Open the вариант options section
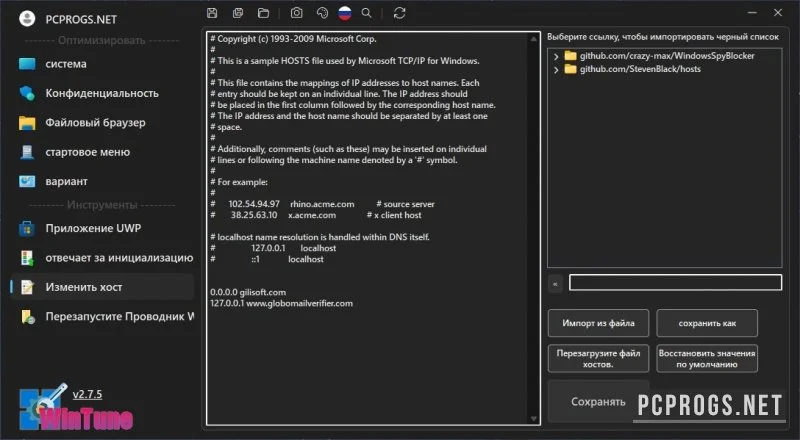The height and width of the screenshot is (440, 800). [x=102, y=181]
